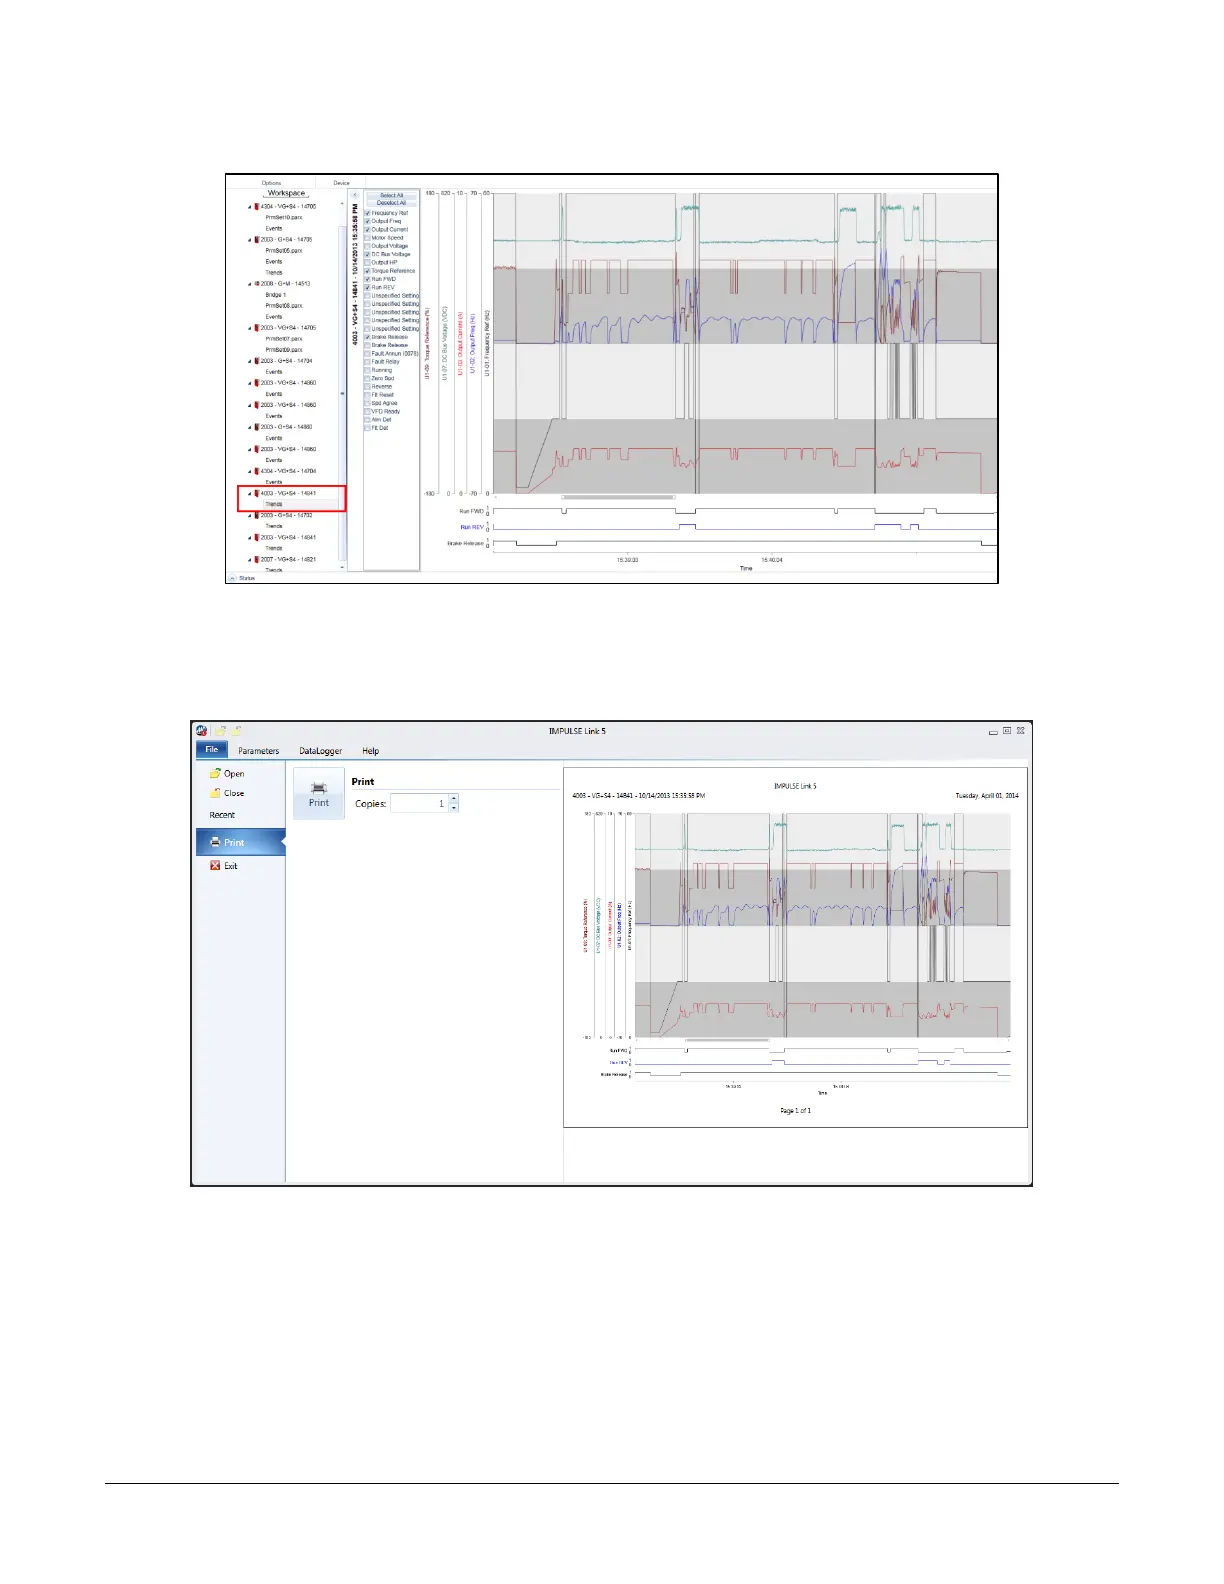Viewport: 1224px width, 1584px height.
Task: Switch to the Device tab
Action: (342, 183)
